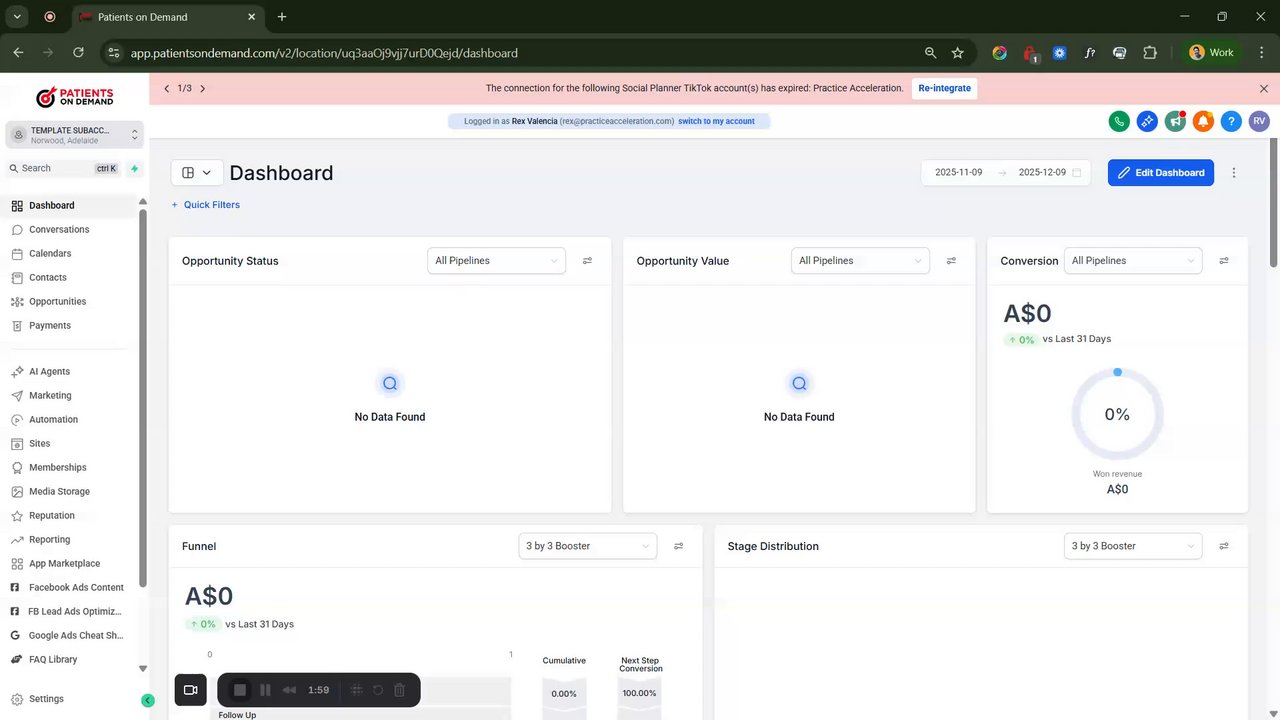Screen dimensions: 1280x720
Task: Click the sidebar Search field
Action: tap(64, 169)
